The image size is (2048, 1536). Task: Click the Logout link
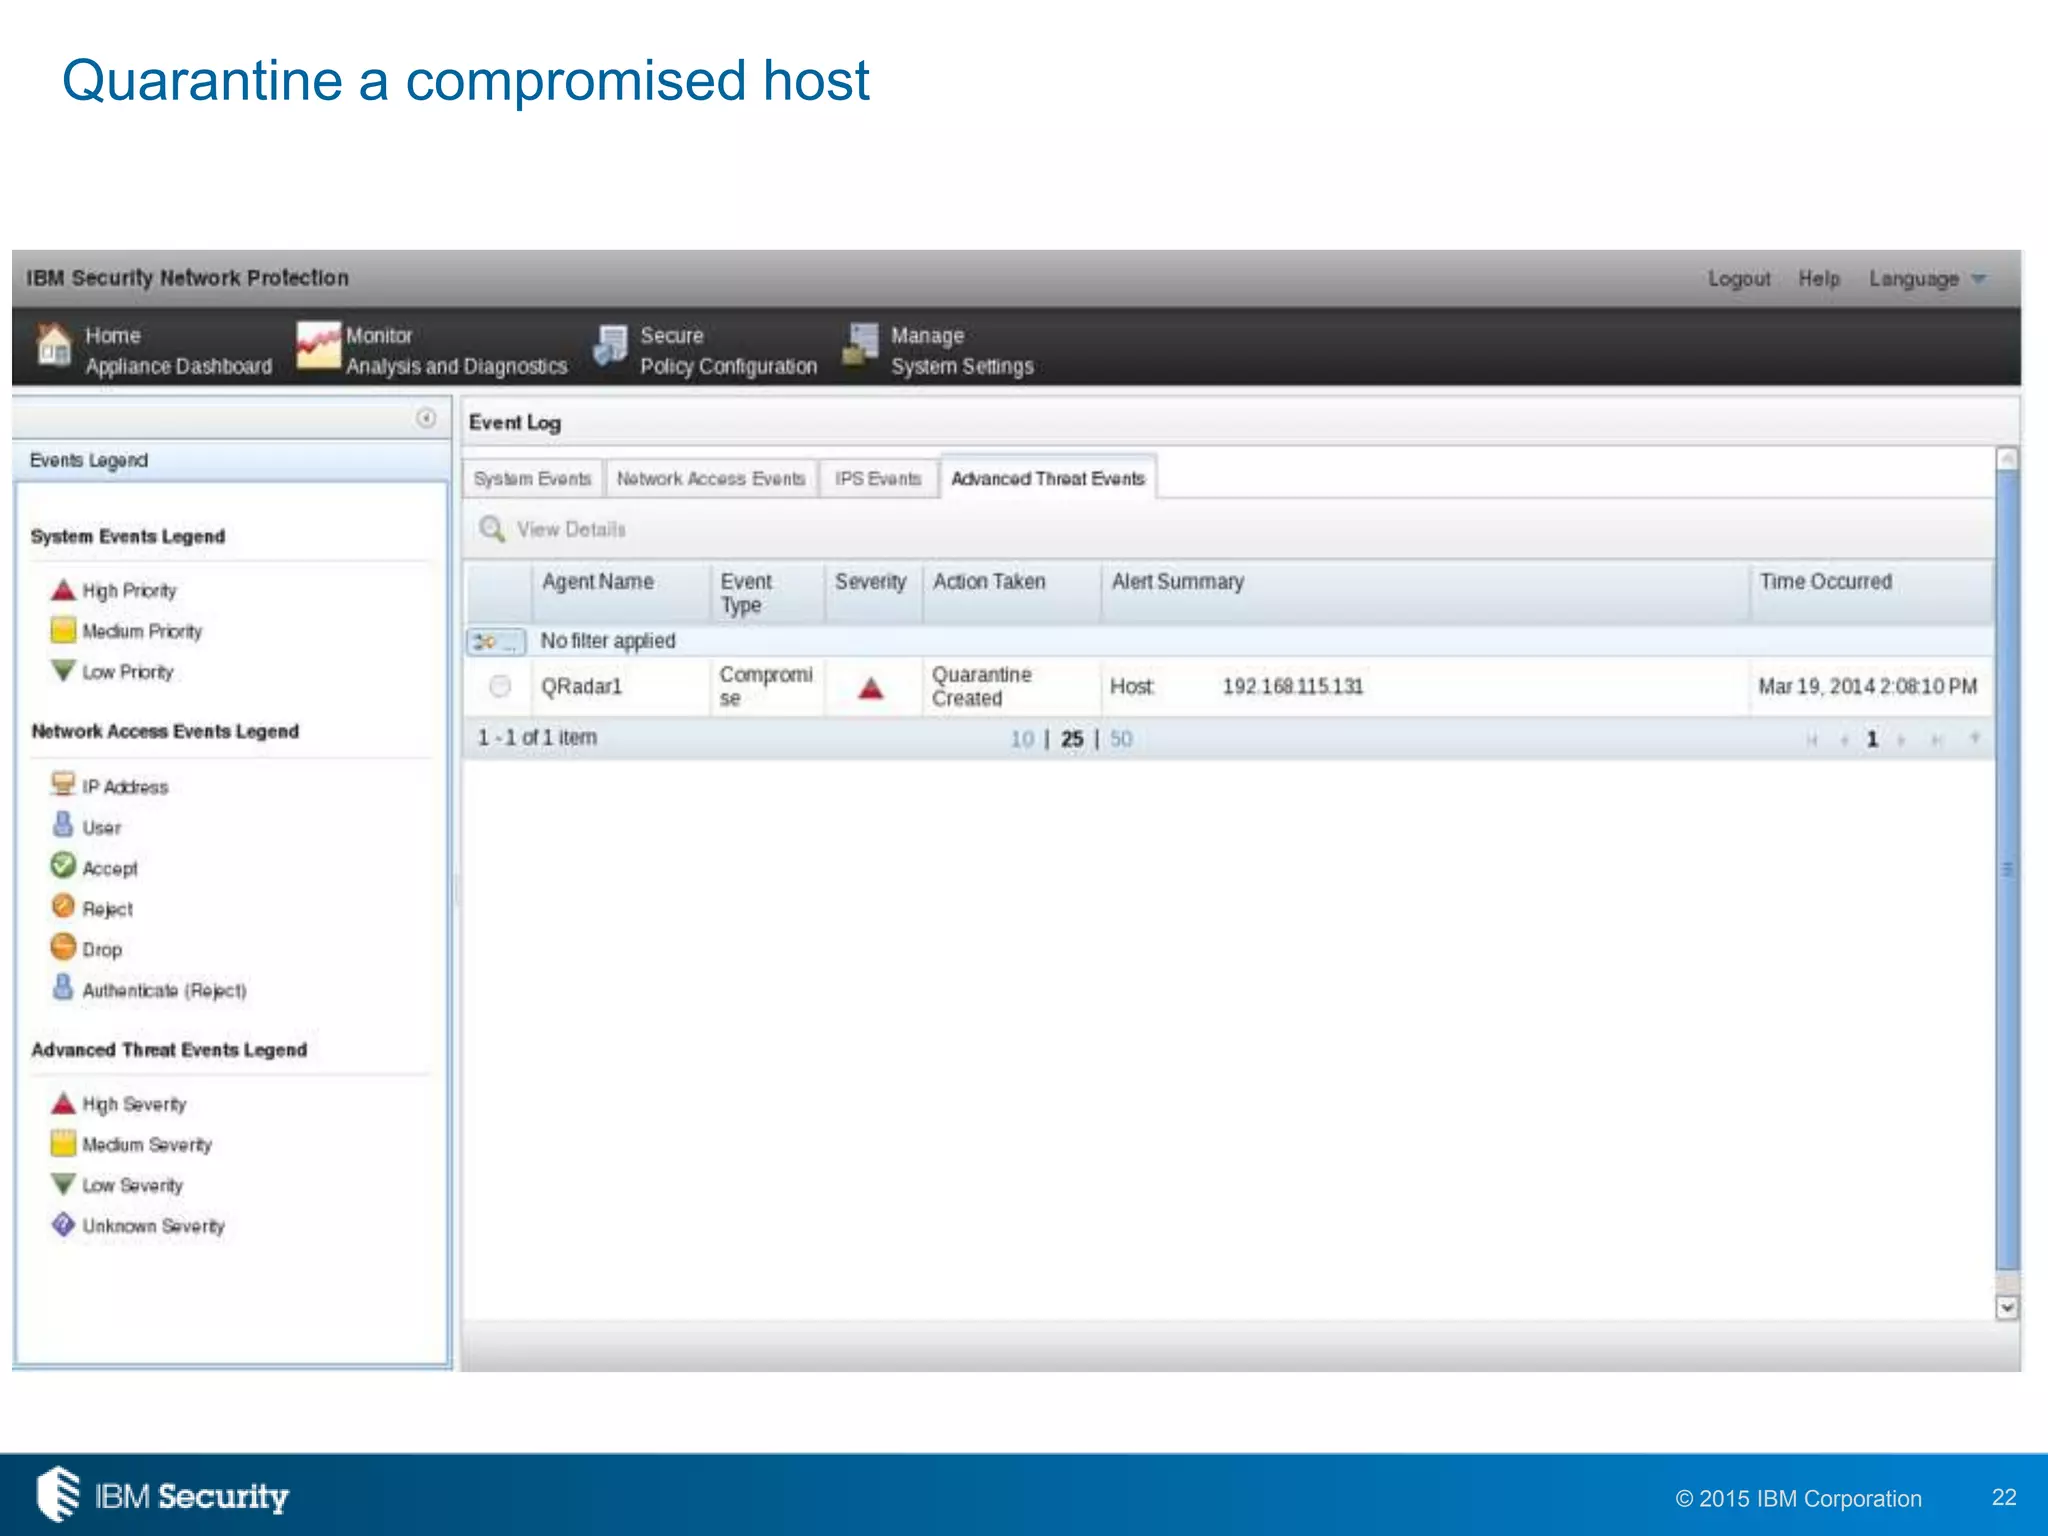tap(1739, 279)
